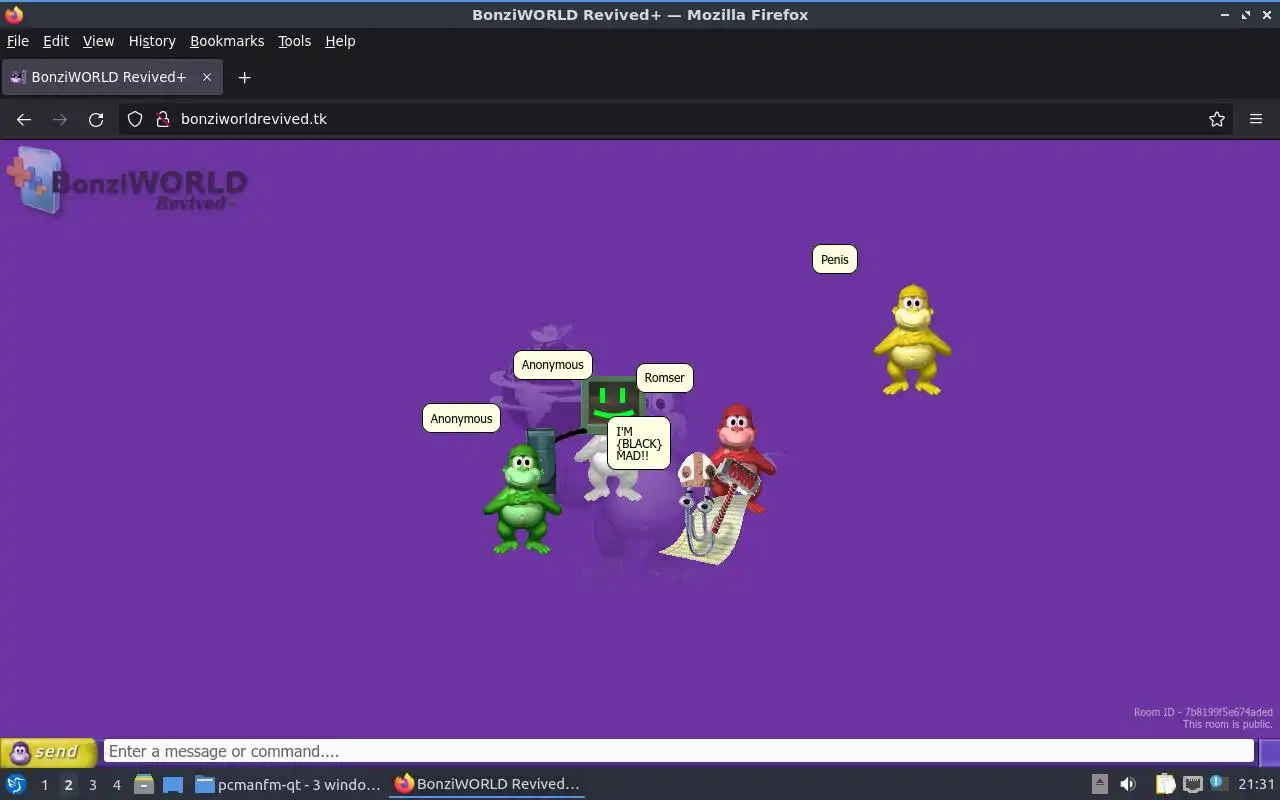The image size is (1280, 800).
Task: Reload the BonziWORLD page
Action: (x=96, y=119)
